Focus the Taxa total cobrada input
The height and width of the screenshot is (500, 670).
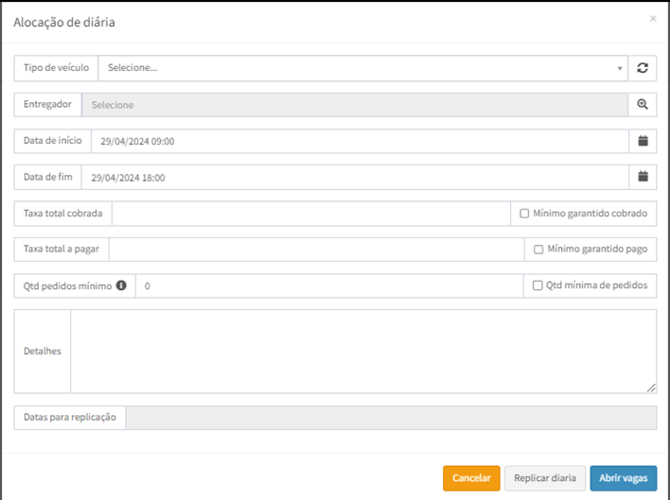tap(310, 213)
